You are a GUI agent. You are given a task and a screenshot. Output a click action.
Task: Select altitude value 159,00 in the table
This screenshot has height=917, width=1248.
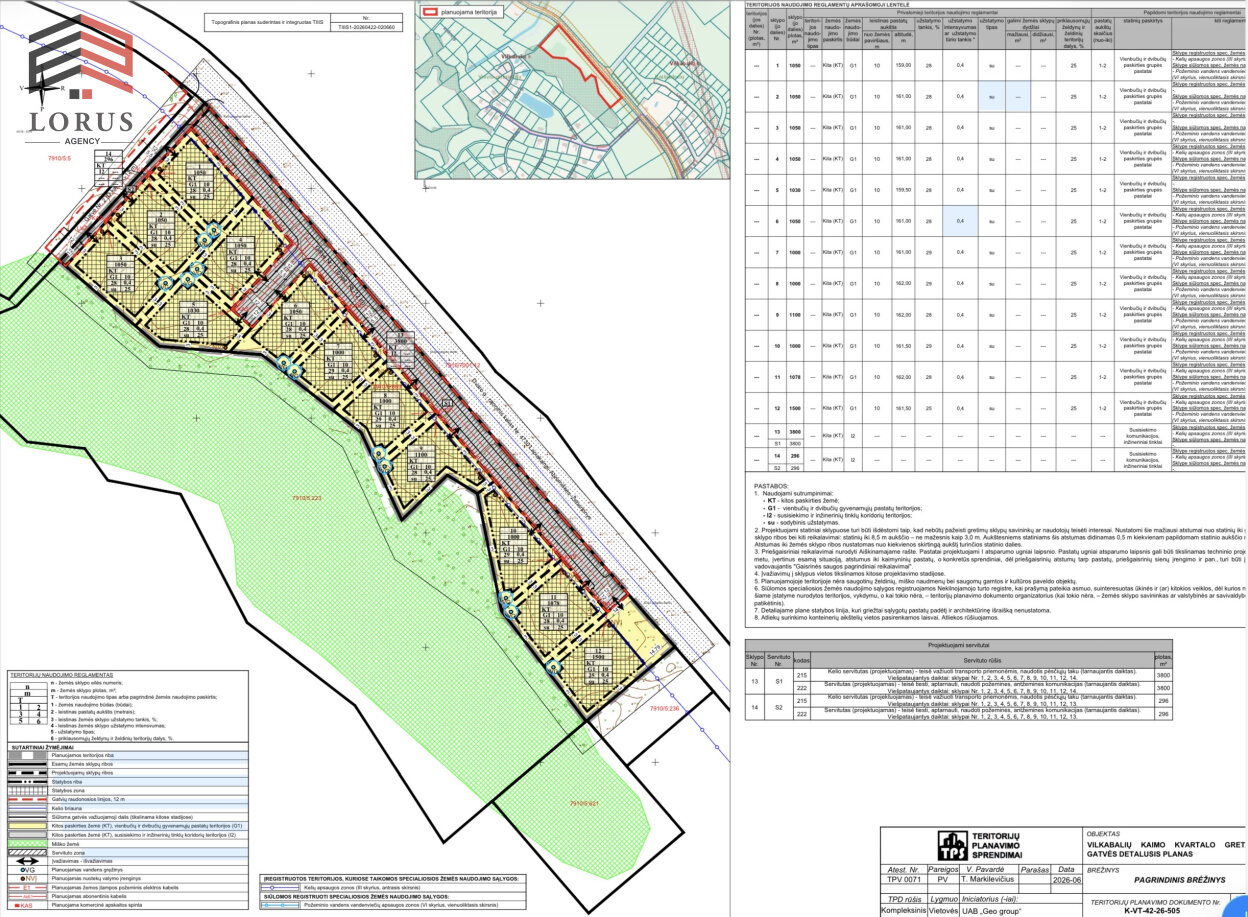pyautogui.click(x=904, y=65)
